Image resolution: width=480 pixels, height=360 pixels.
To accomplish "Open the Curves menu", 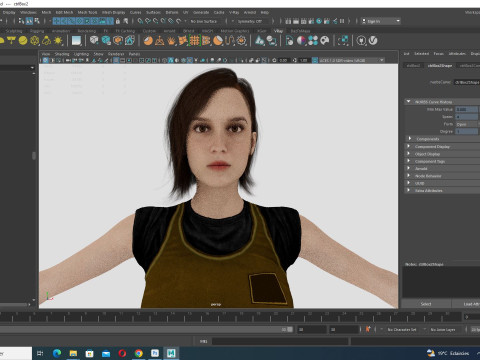I will [x=135, y=12].
